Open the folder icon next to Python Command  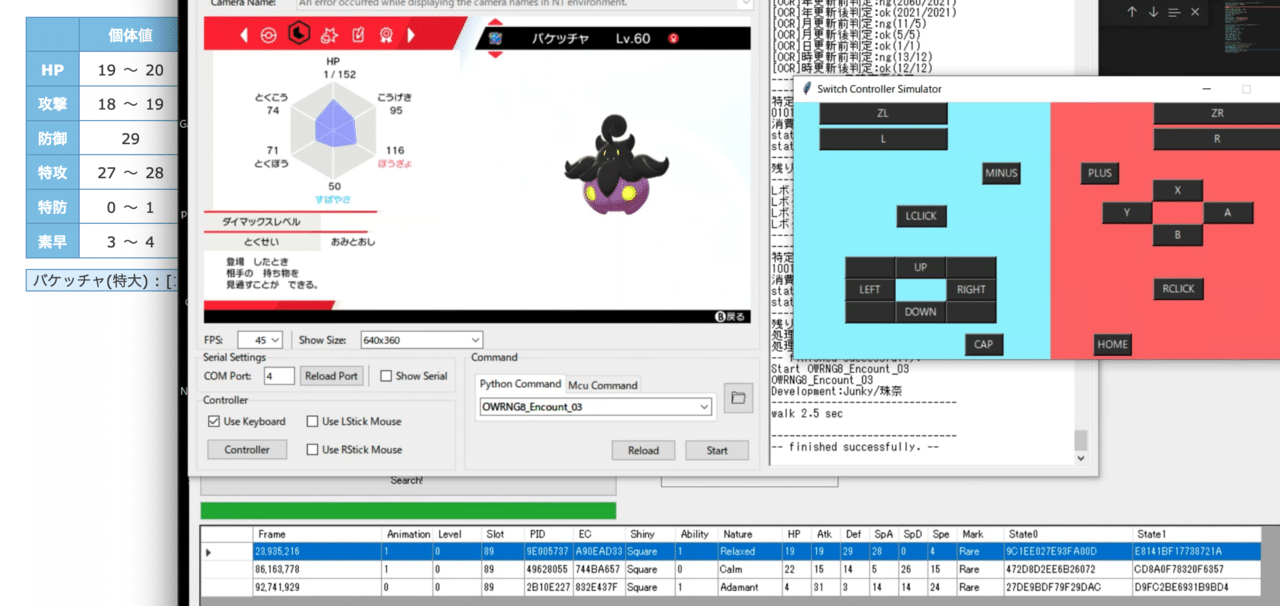pyautogui.click(x=737, y=398)
